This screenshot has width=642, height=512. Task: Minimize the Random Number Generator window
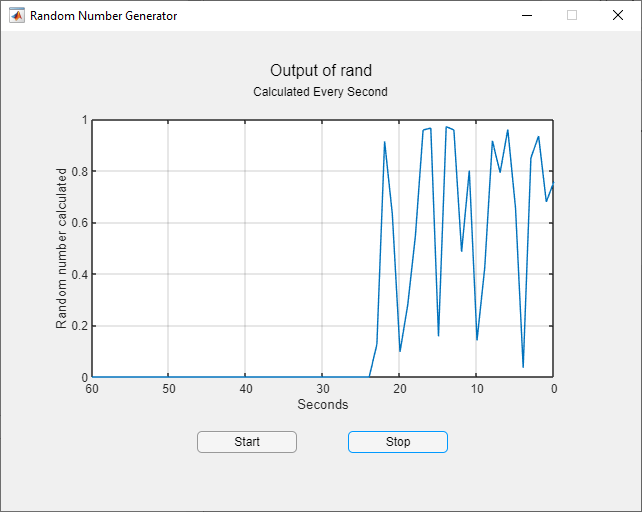click(x=527, y=16)
